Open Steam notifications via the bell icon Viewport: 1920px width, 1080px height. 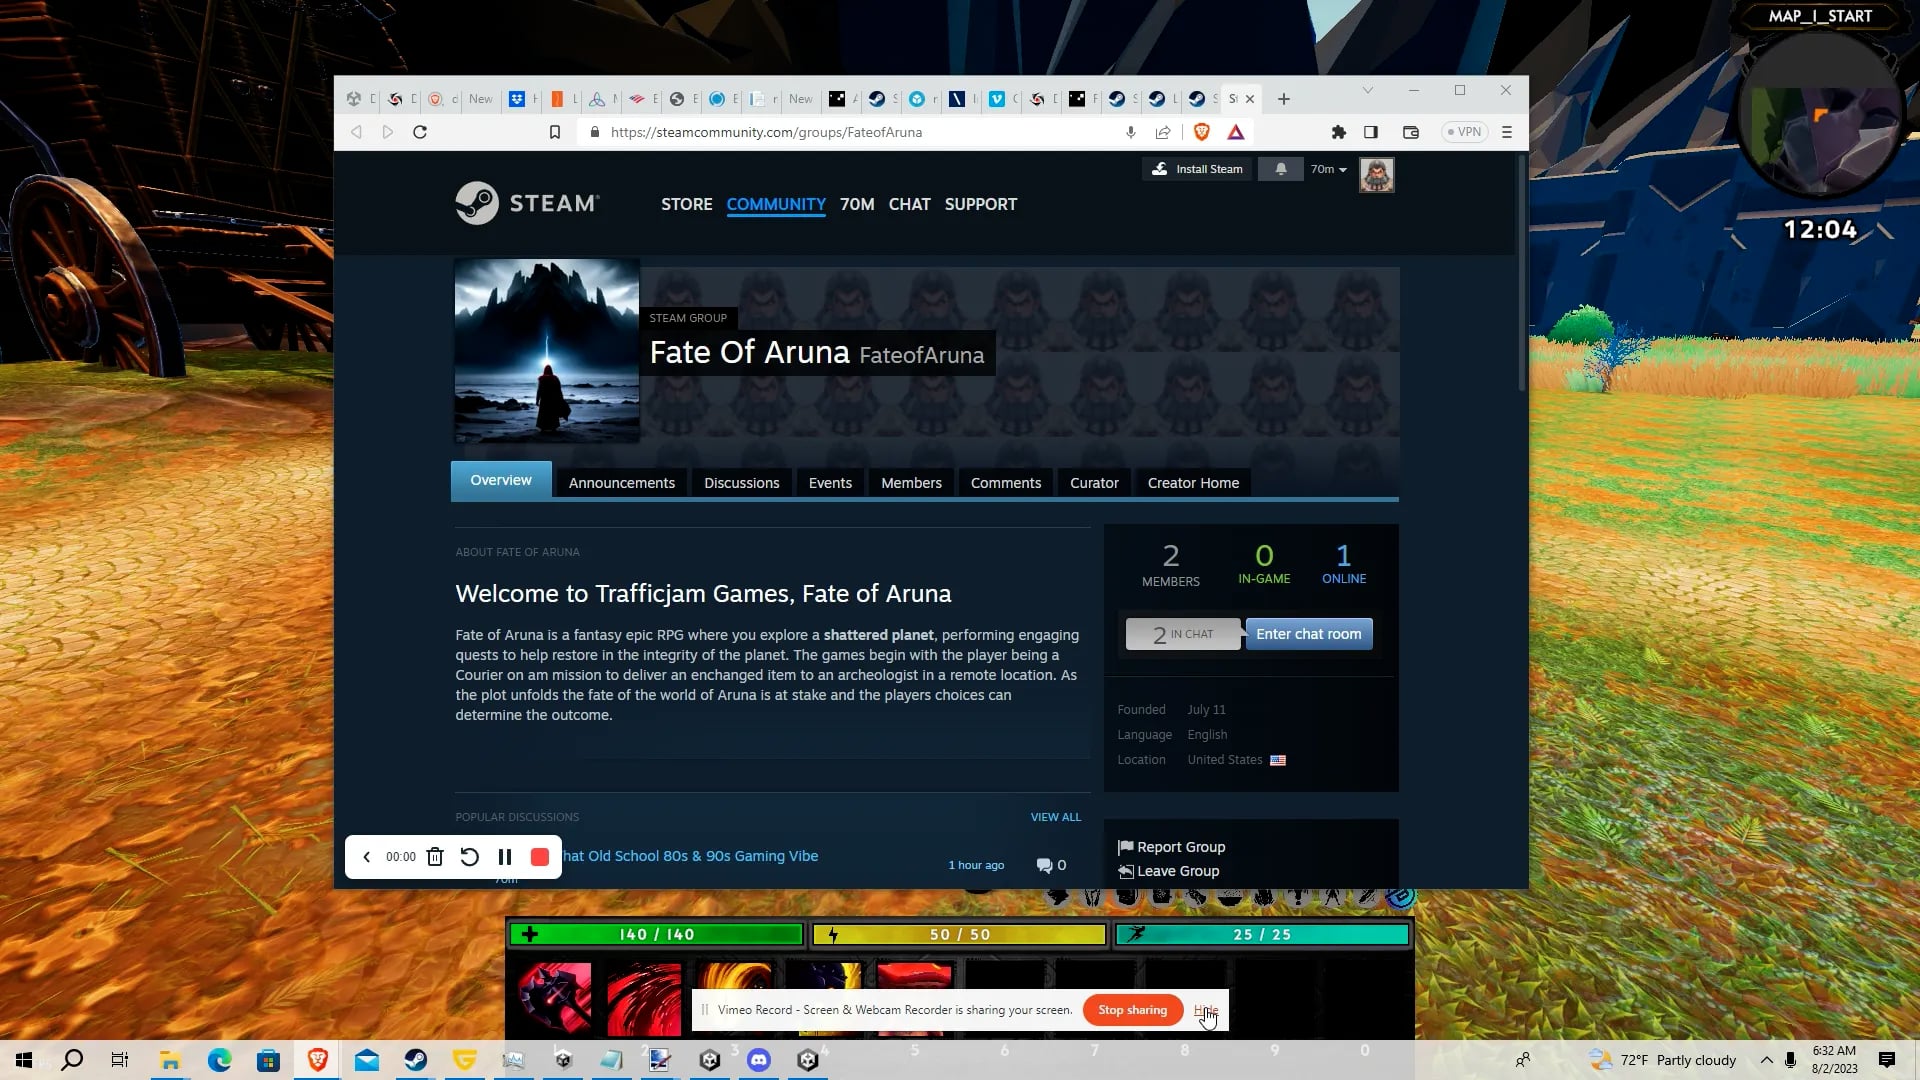1280,169
